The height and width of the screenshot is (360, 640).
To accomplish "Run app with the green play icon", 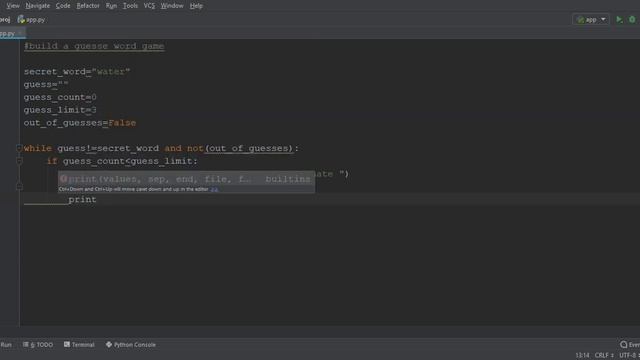I will click(x=619, y=20).
